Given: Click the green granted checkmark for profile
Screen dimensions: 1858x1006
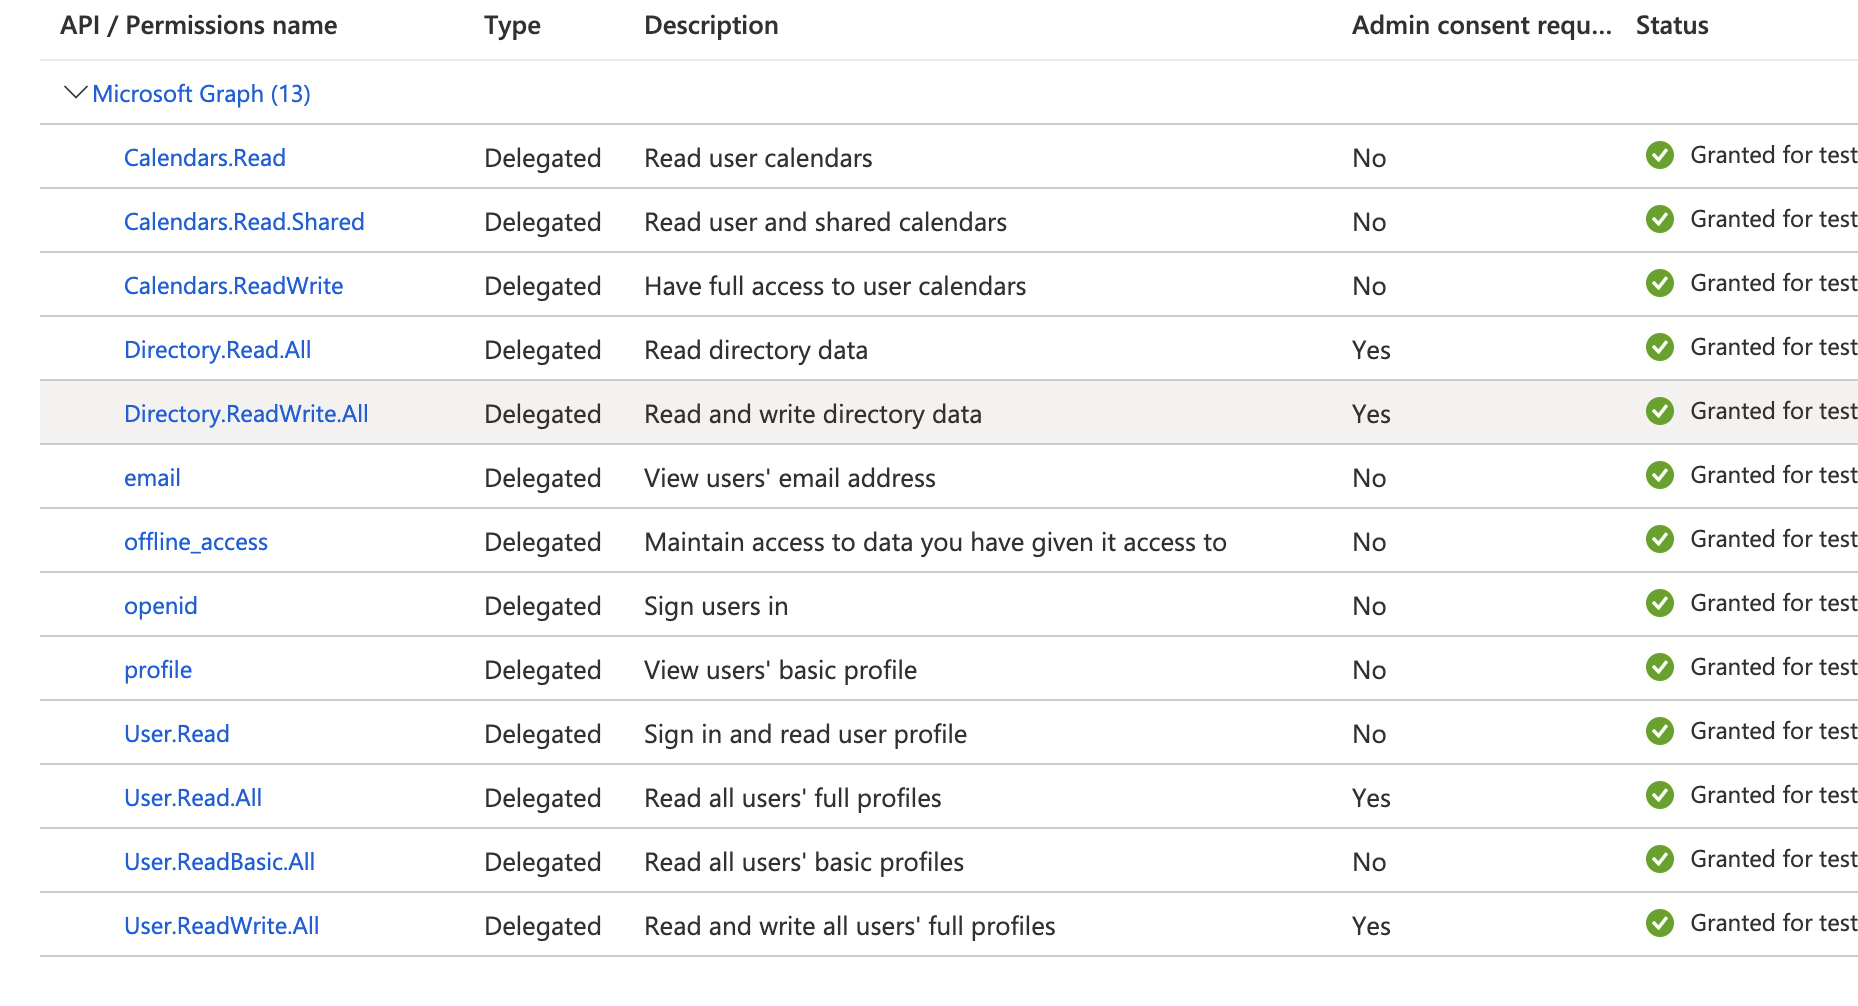Looking at the screenshot, I should [x=1660, y=667].
